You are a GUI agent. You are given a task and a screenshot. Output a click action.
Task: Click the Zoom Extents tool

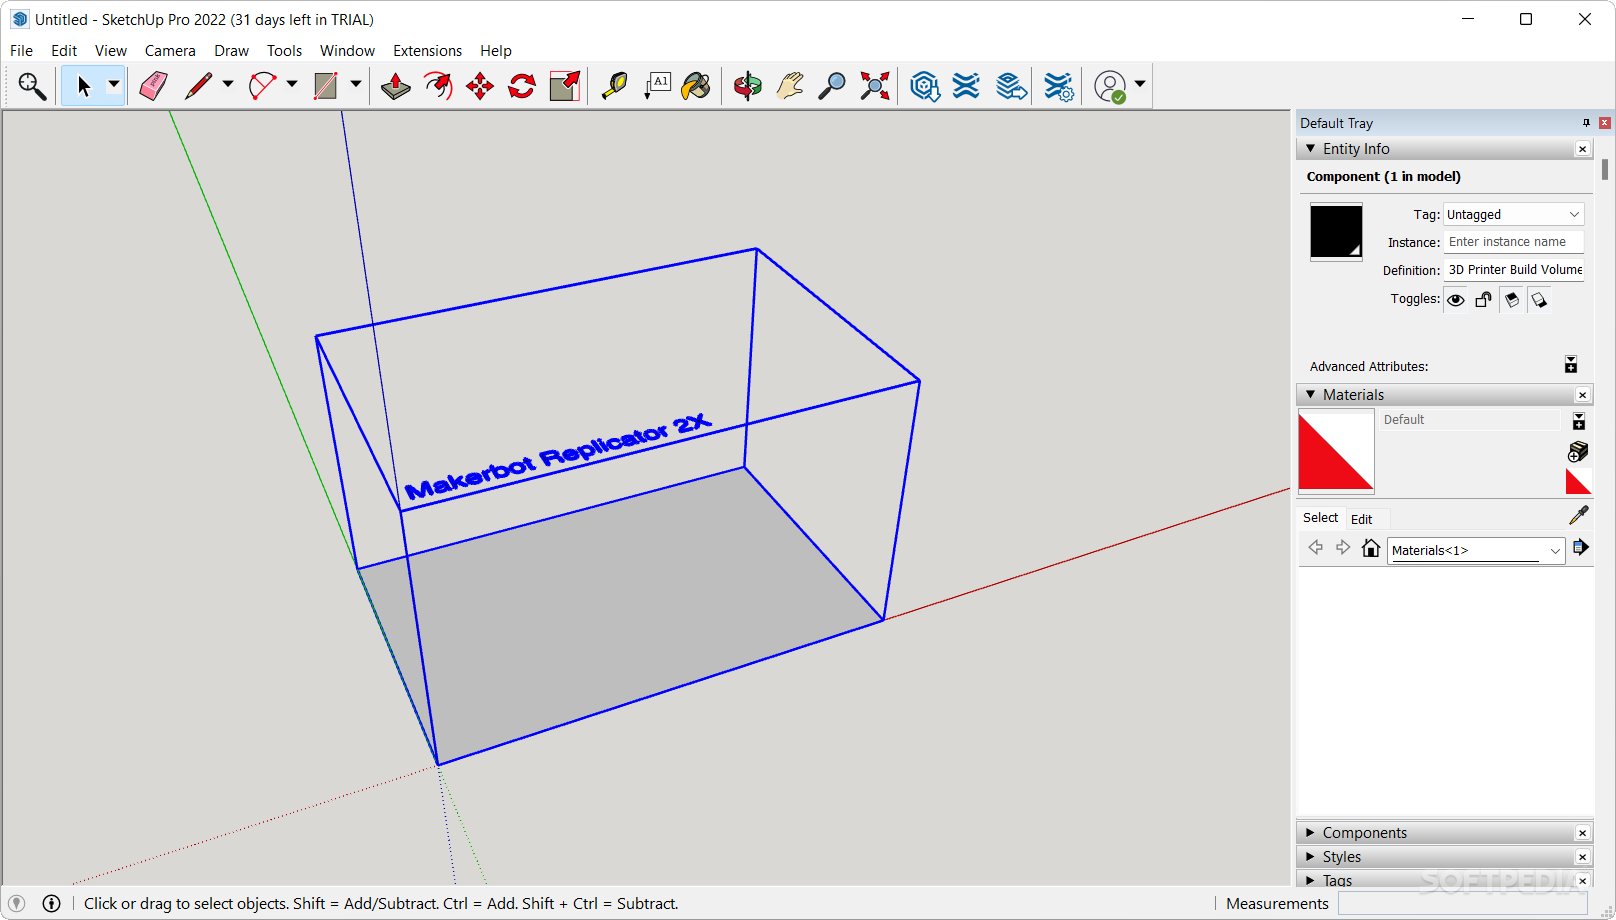click(x=875, y=87)
